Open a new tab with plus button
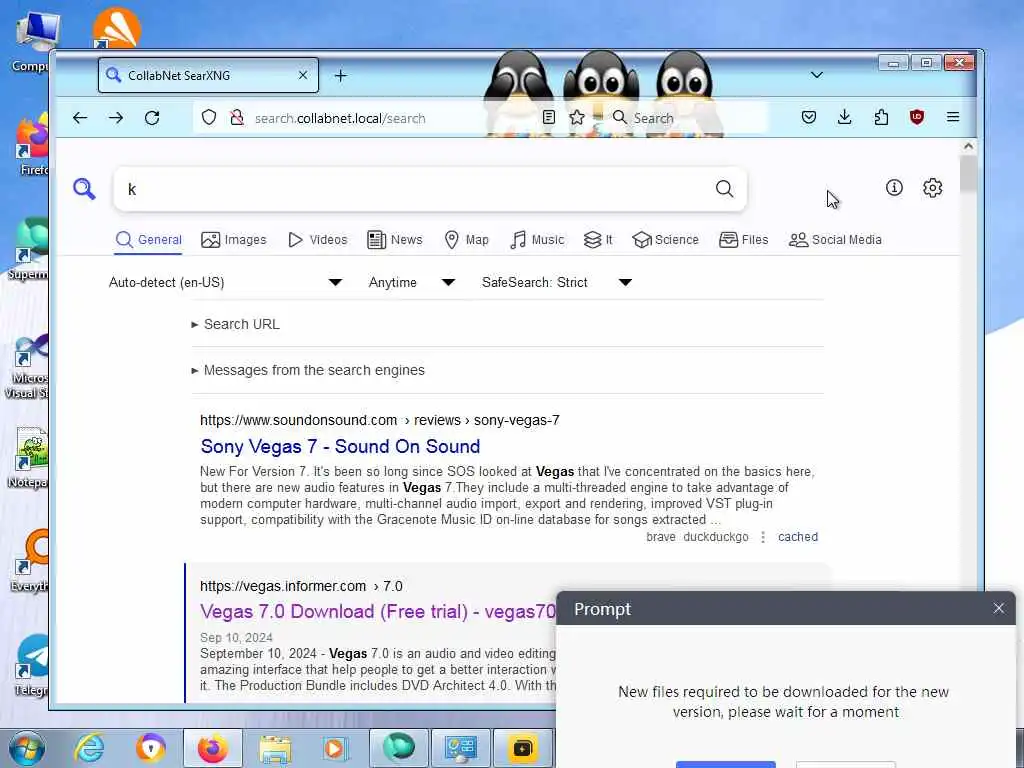 click(x=340, y=76)
